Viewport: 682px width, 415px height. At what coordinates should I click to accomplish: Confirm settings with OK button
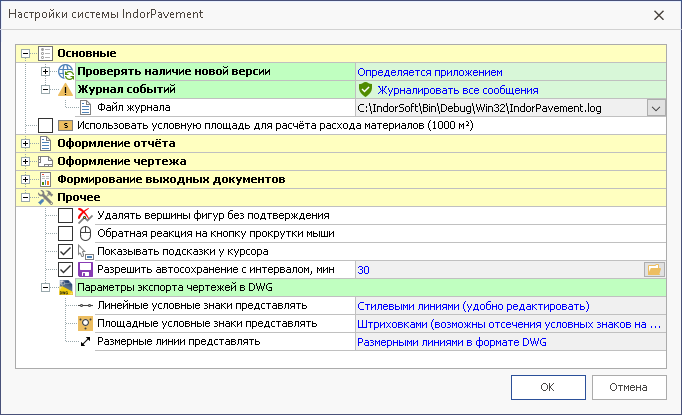[548, 387]
